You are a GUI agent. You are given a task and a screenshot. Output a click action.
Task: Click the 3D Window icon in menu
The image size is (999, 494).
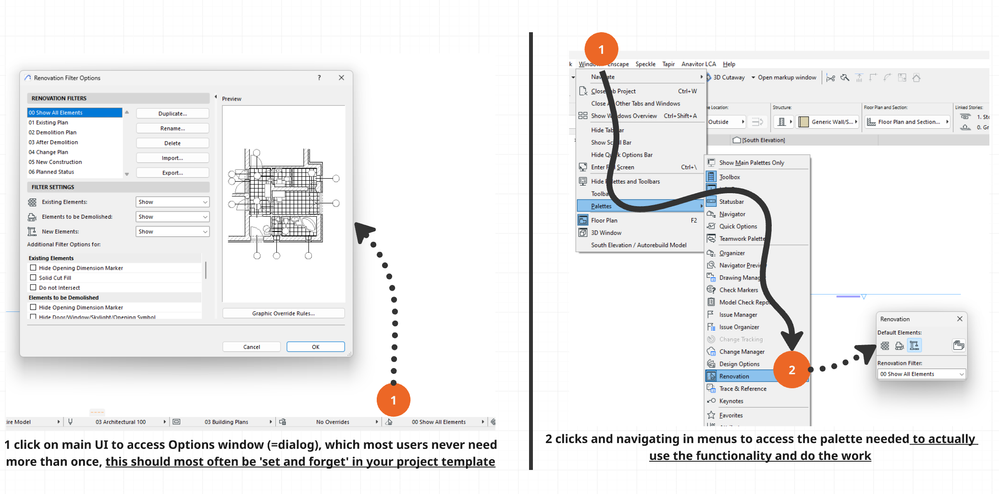pos(583,233)
